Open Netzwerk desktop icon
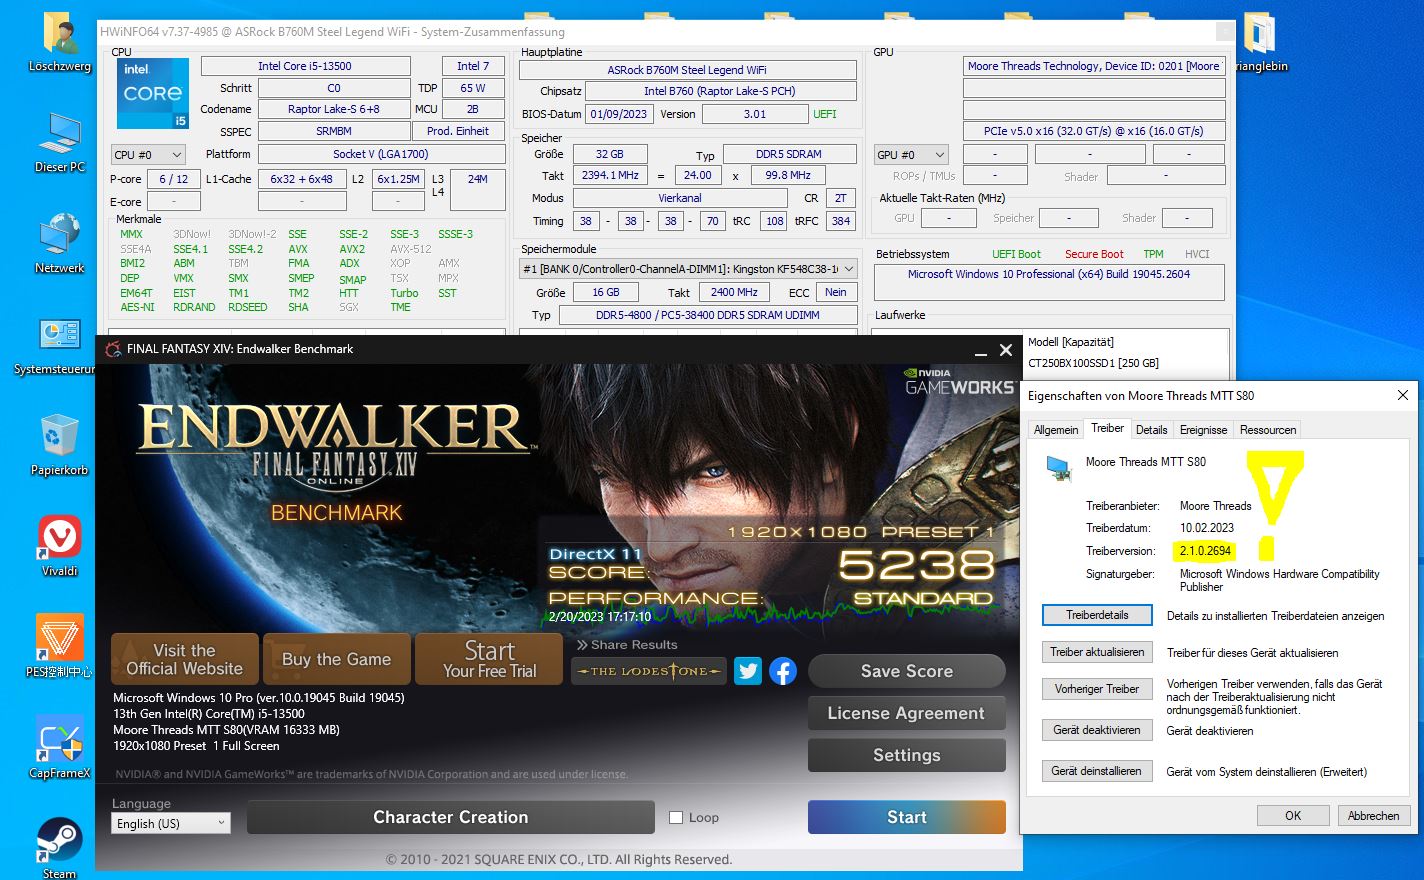Screen dimensions: 1424x880 click(x=60, y=236)
